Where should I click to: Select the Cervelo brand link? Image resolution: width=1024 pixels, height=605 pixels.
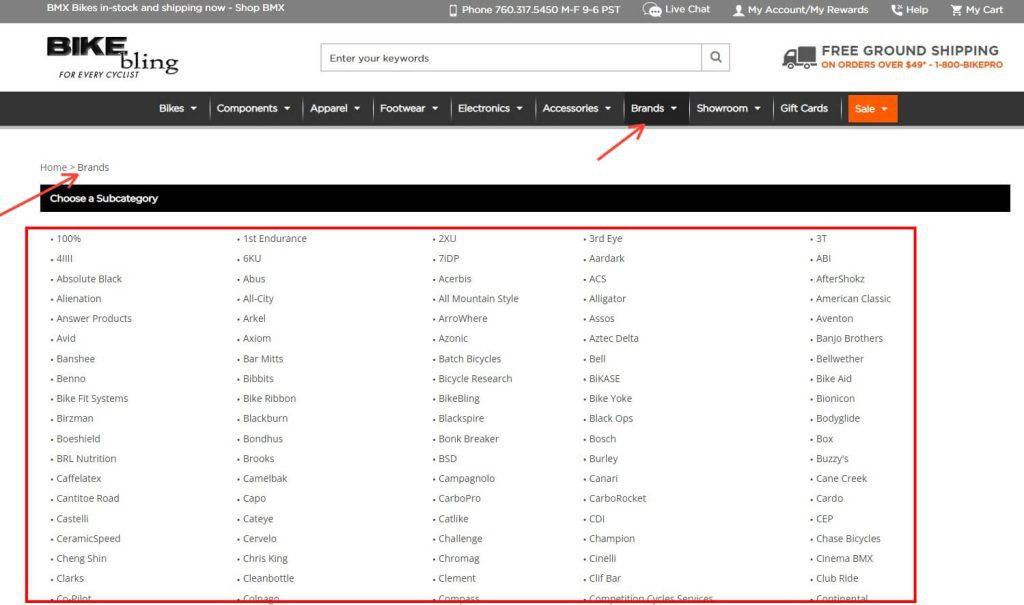click(260, 538)
